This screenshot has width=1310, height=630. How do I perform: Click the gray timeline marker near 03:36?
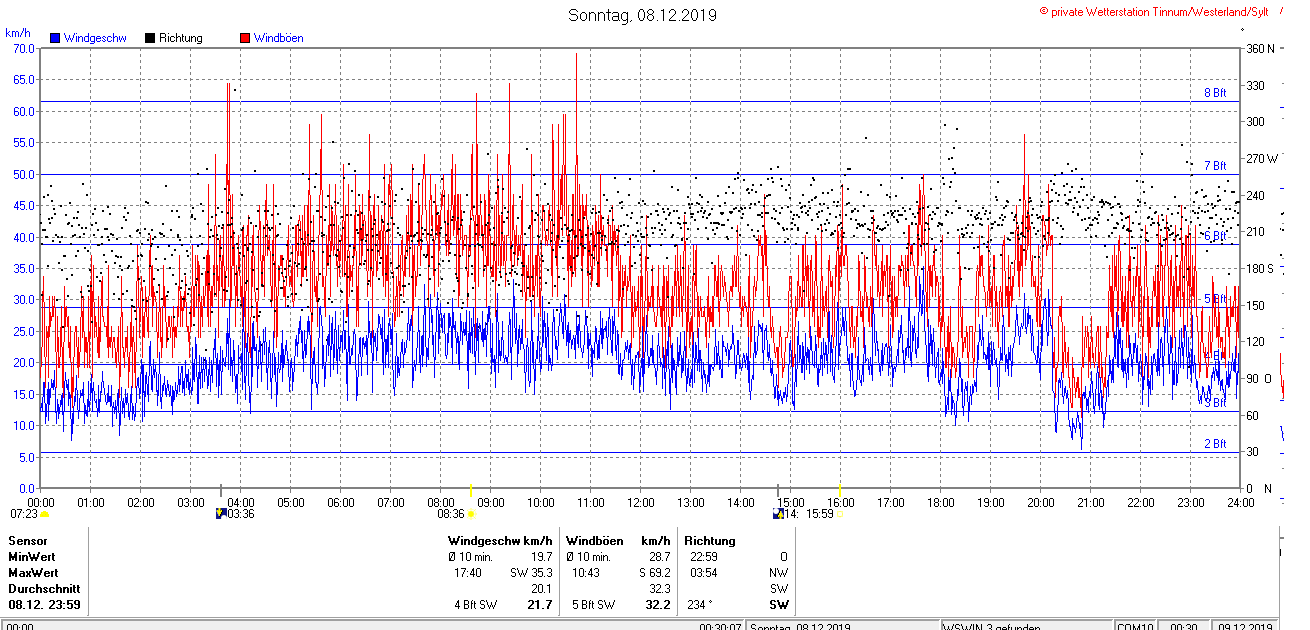(221, 489)
